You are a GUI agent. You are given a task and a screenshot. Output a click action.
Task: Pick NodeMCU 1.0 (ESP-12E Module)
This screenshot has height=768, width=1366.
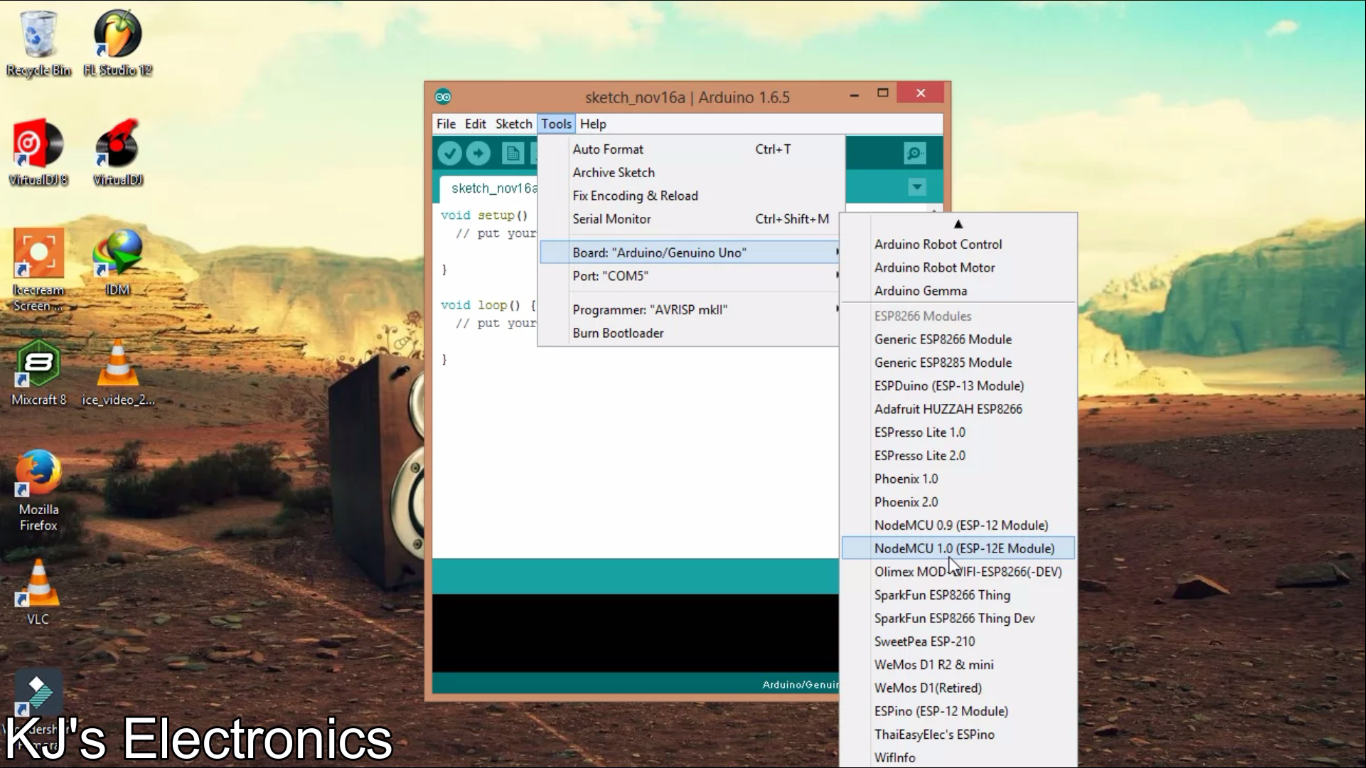pyautogui.click(x=959, y=548)
